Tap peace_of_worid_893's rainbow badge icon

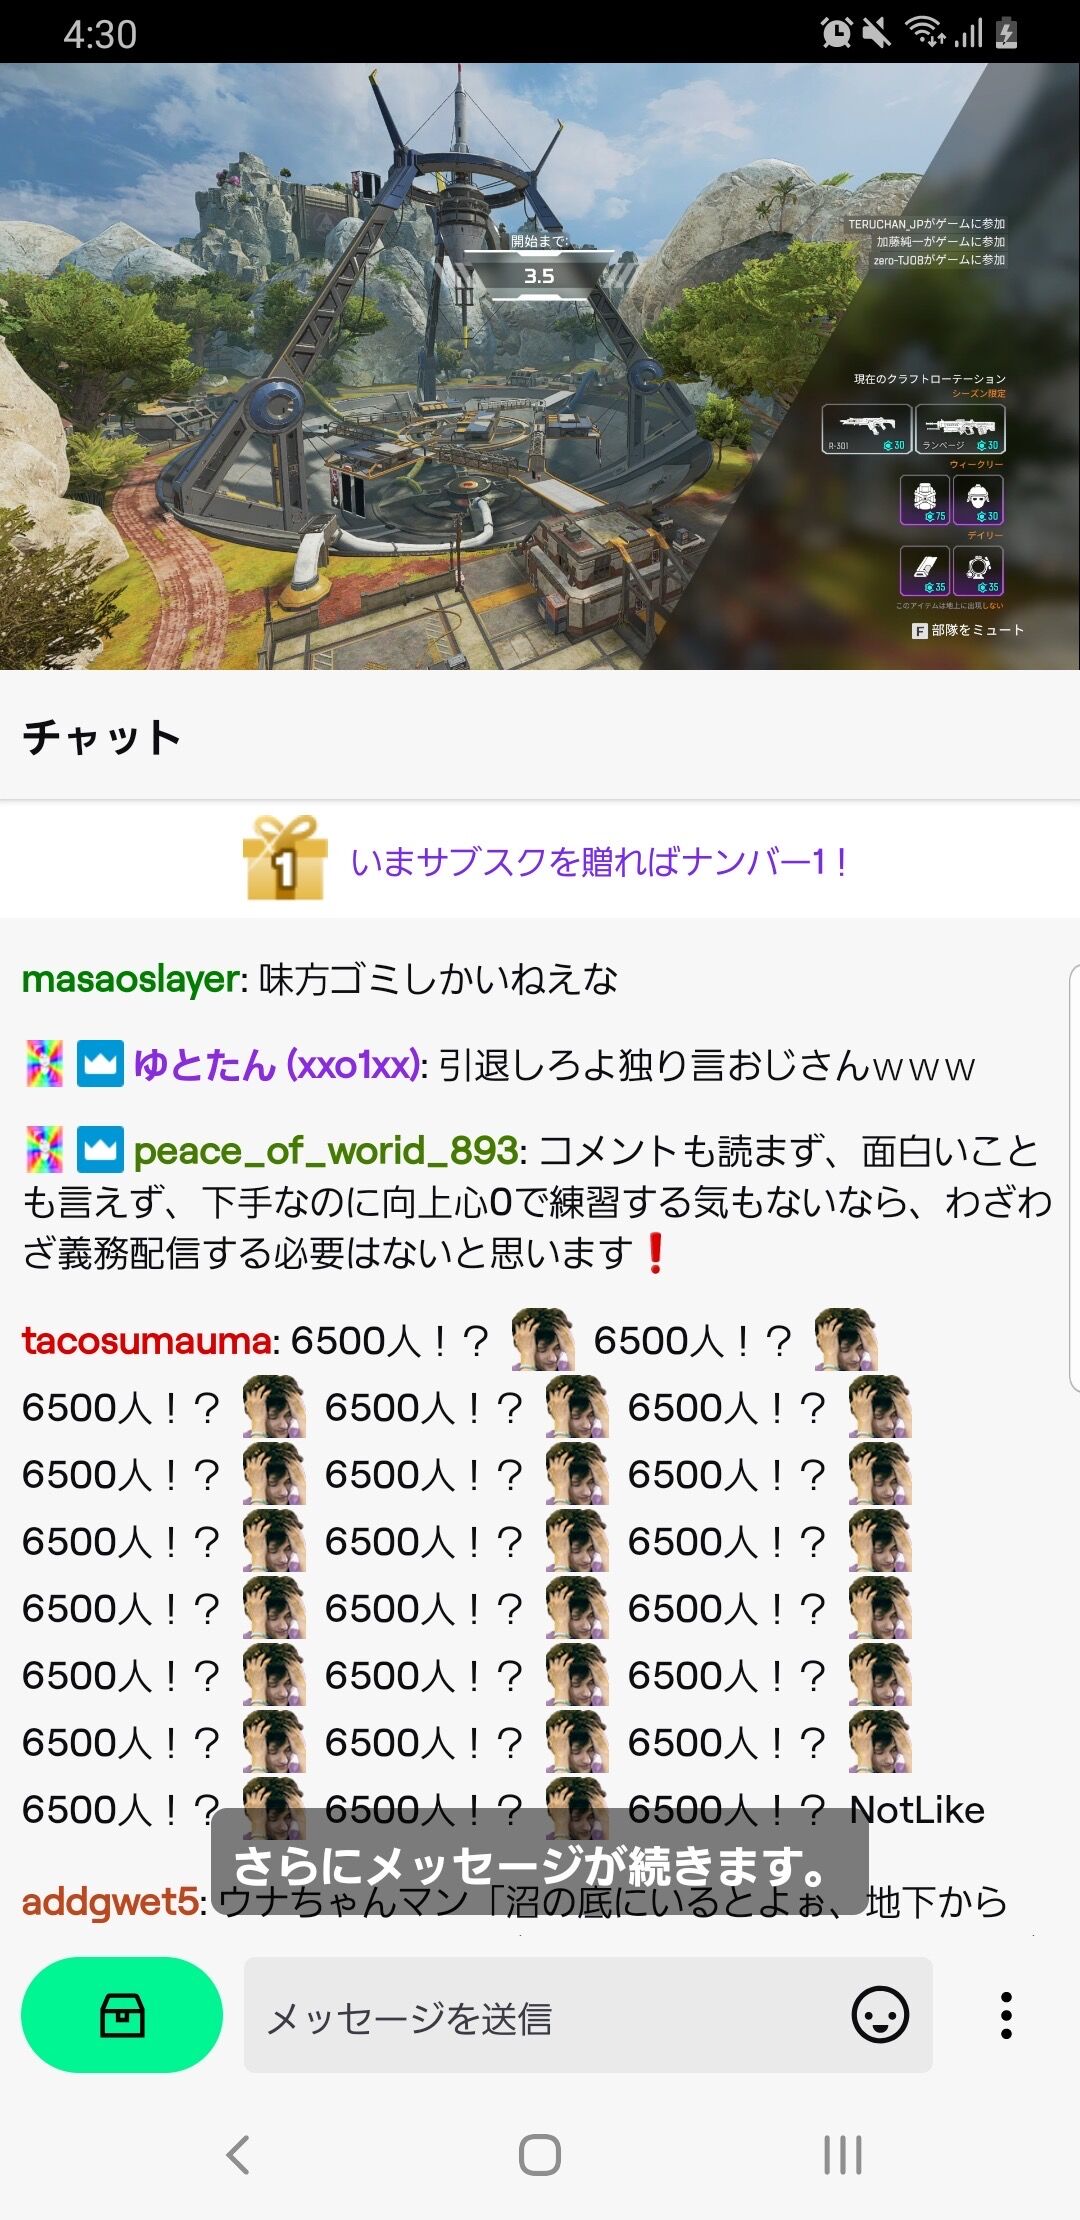click(x=44, y=1150)
